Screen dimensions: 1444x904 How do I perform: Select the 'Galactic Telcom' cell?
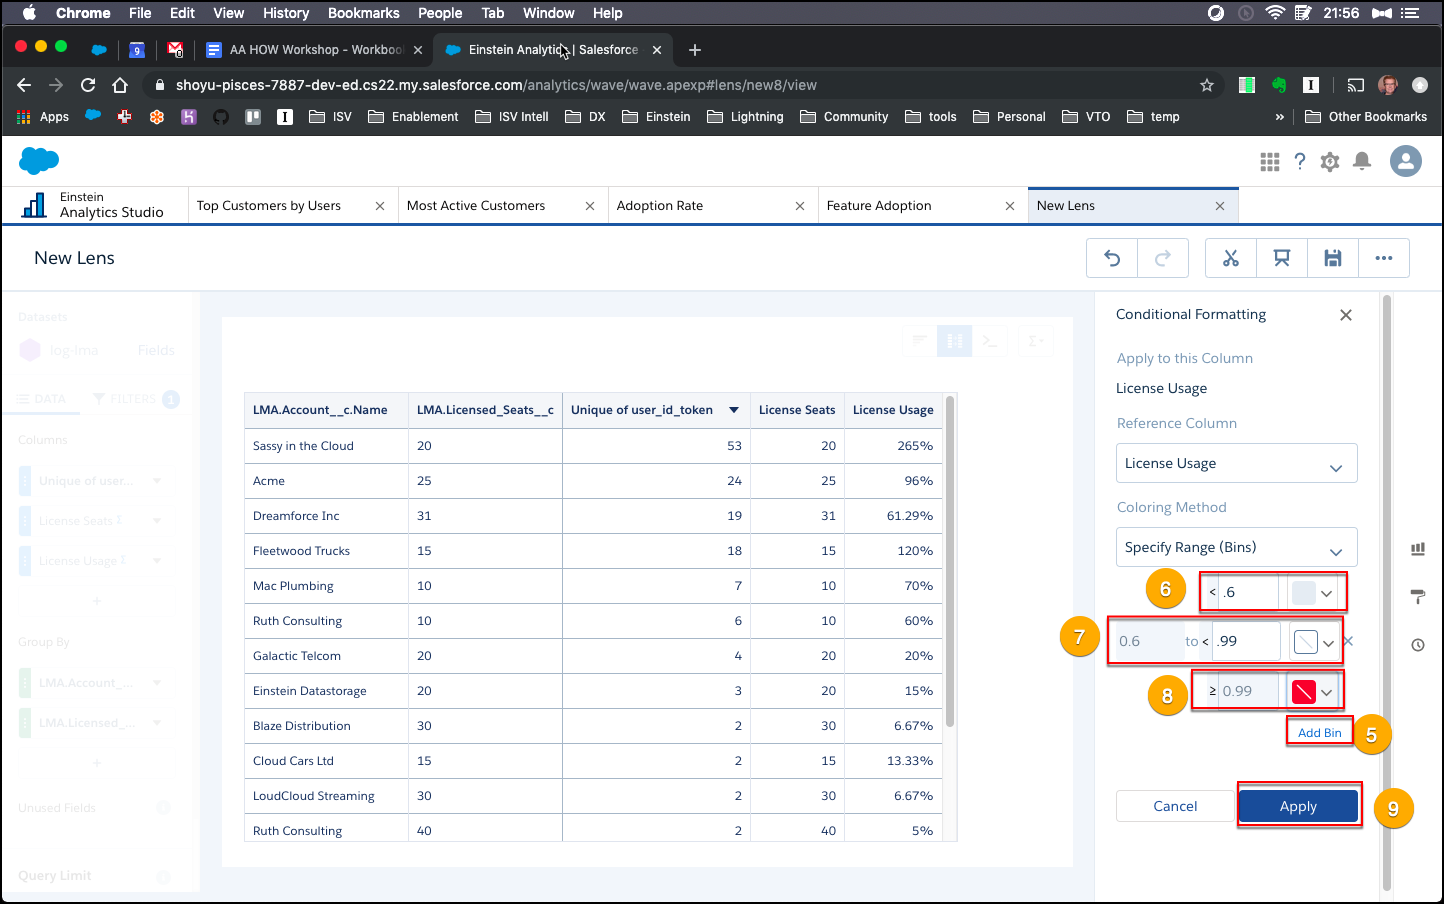coord(326,656)
